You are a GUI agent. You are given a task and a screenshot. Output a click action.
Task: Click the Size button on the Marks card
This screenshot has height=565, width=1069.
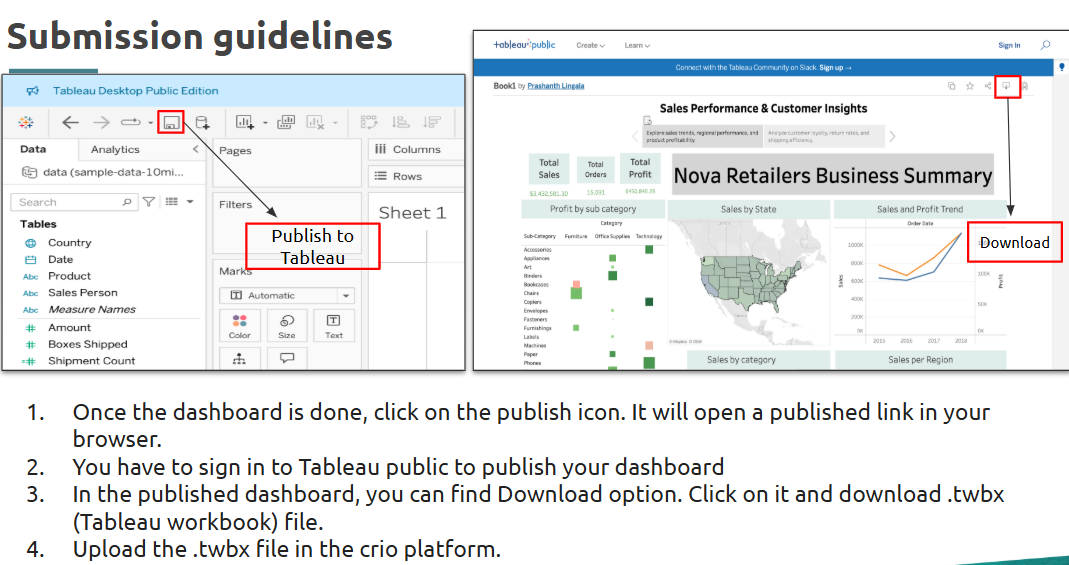pos(287,326)
